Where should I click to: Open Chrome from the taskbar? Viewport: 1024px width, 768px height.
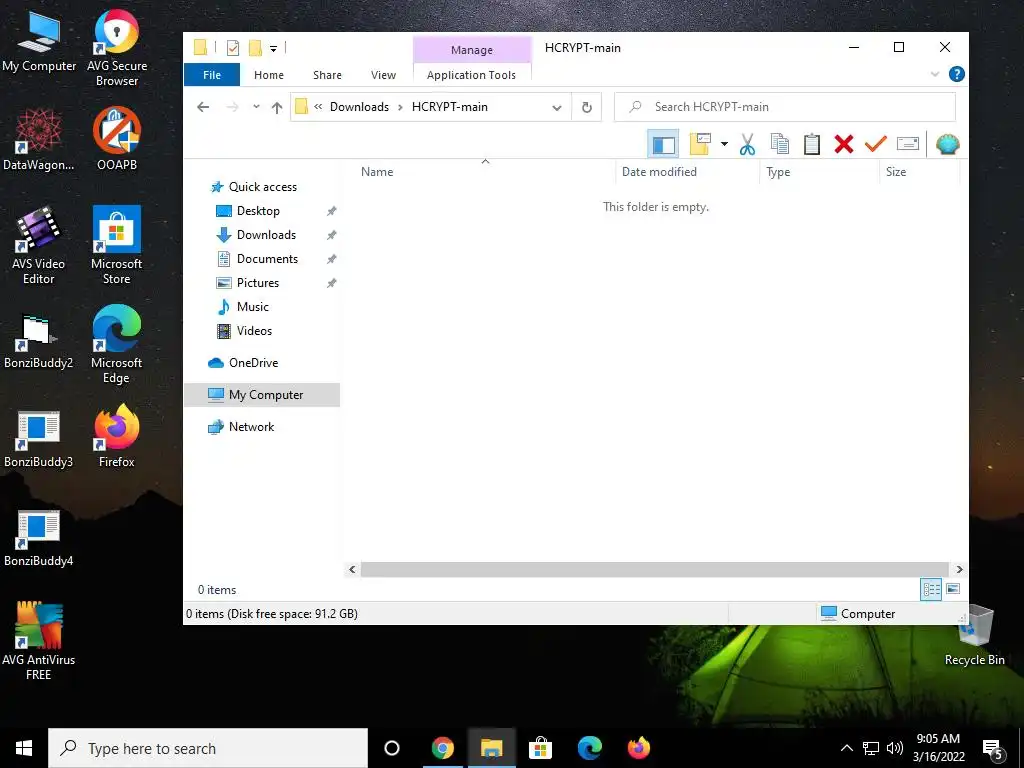click(442, 748)
